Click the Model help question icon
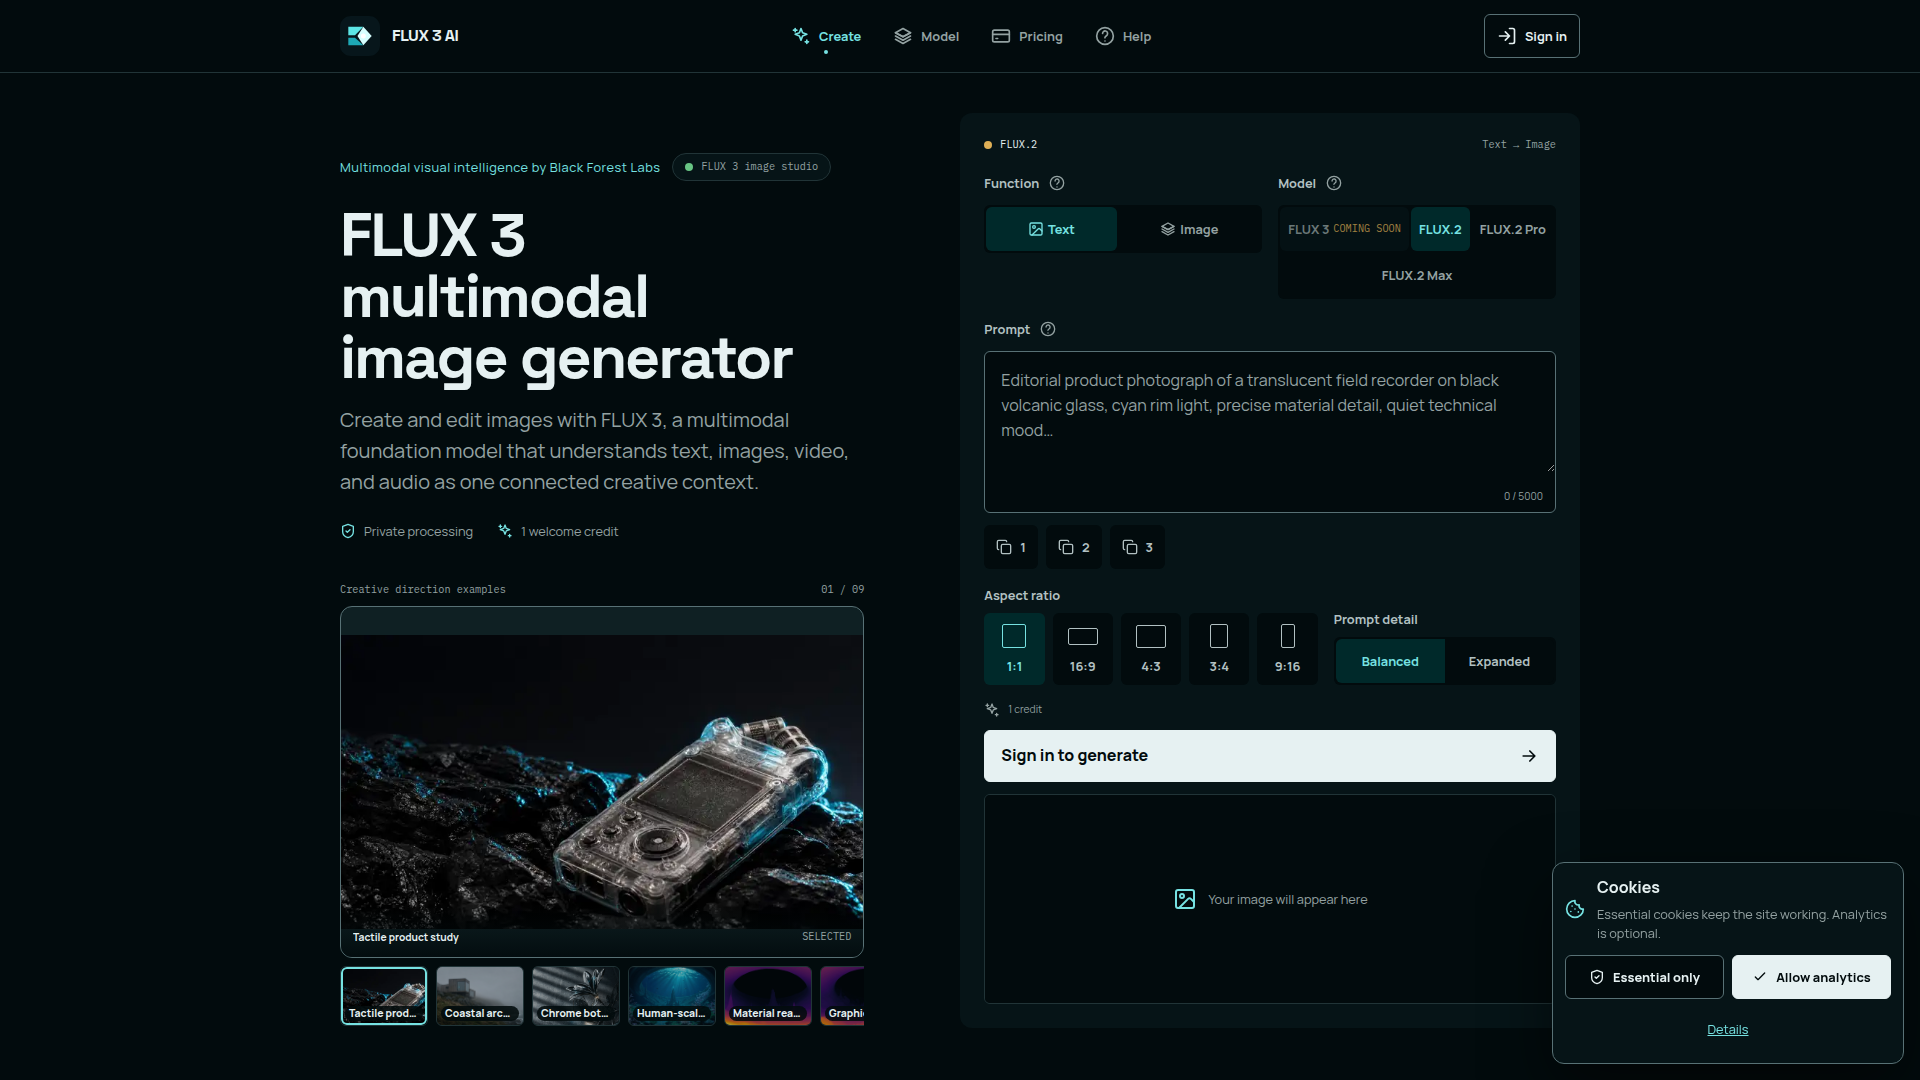 1334,183
